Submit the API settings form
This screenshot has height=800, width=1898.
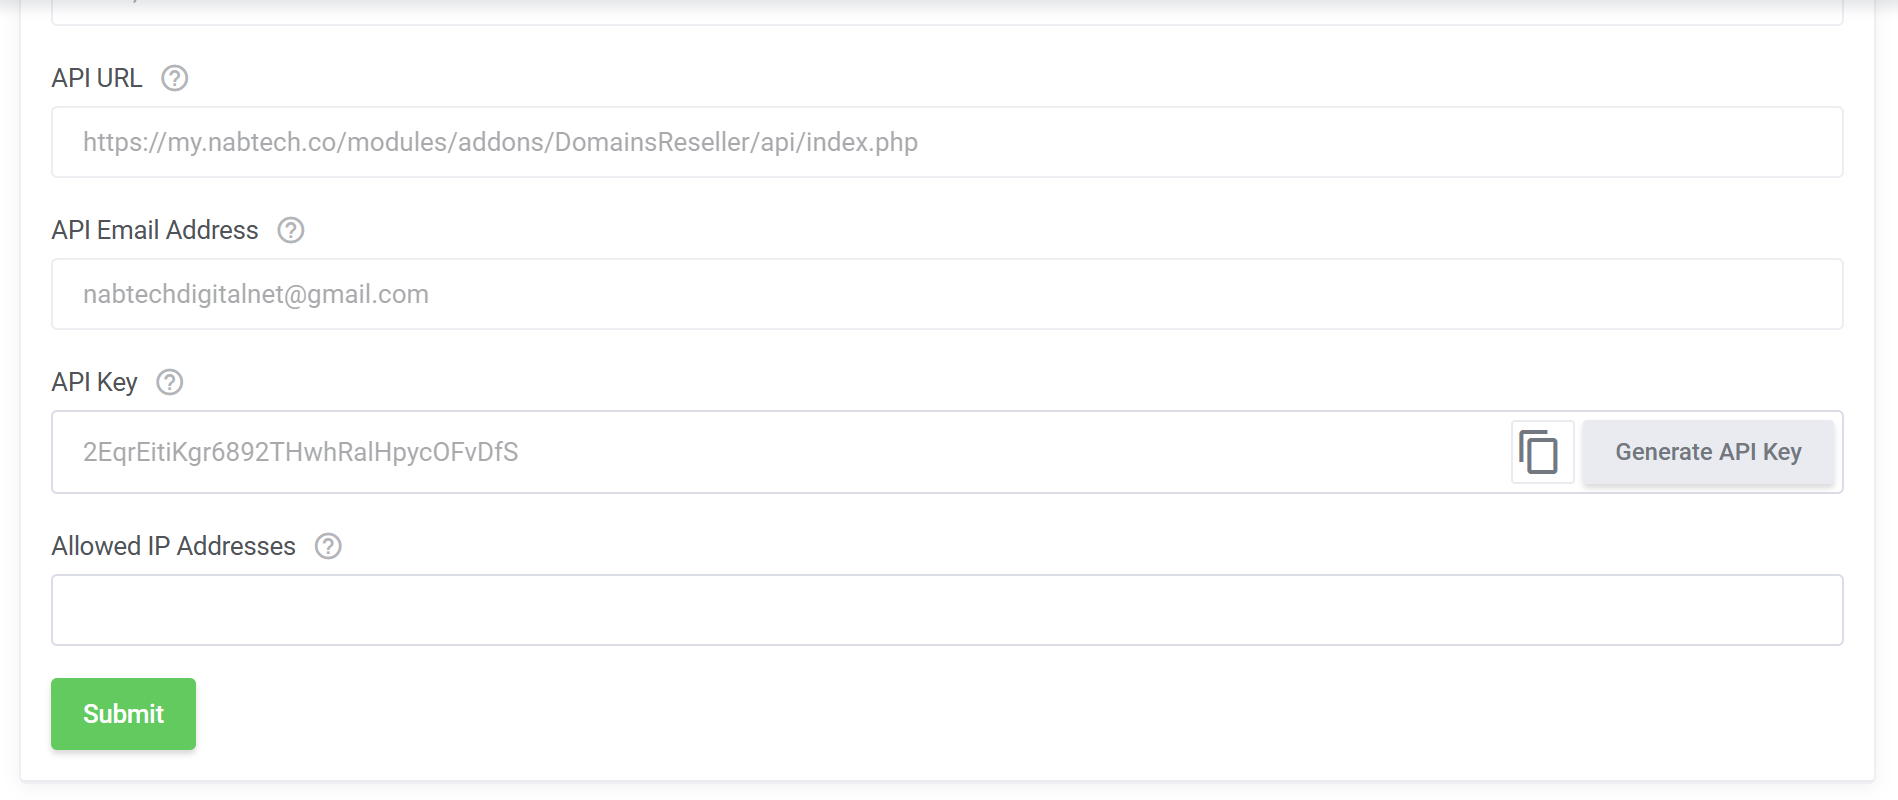[x=123, y=714]
